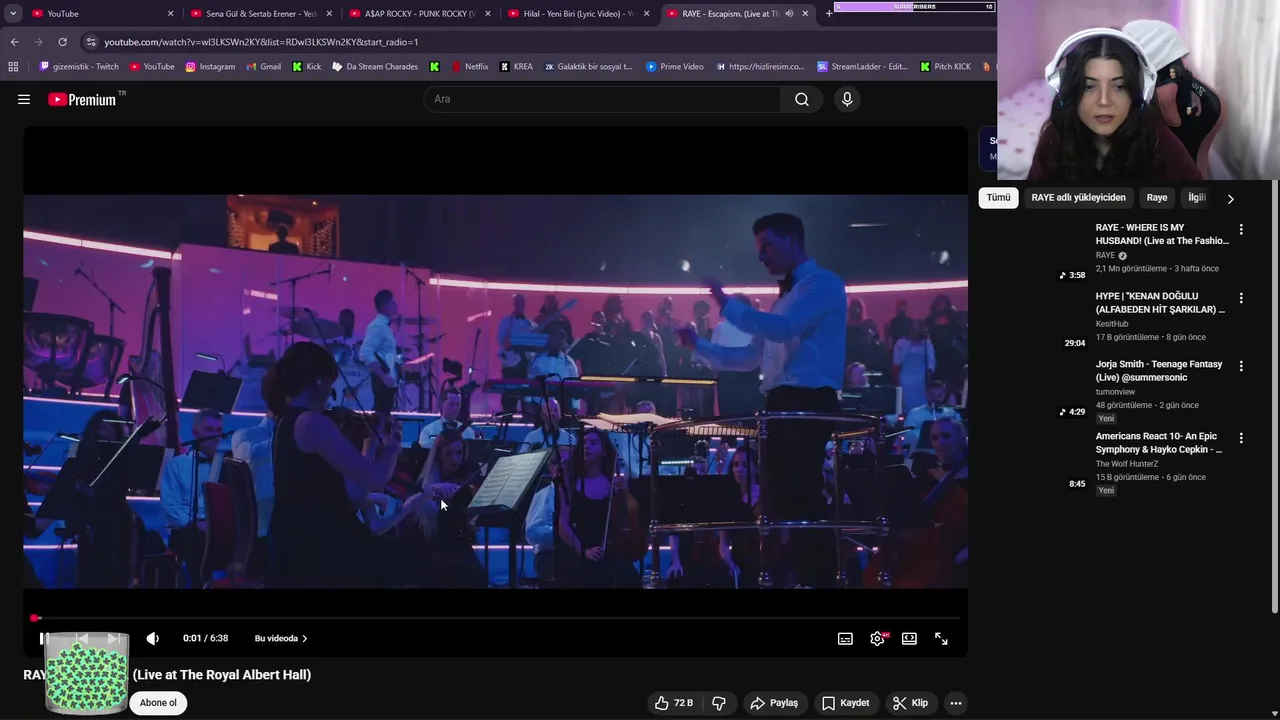
Task: Seek on the video progress bar
Action: pos(496,618)
